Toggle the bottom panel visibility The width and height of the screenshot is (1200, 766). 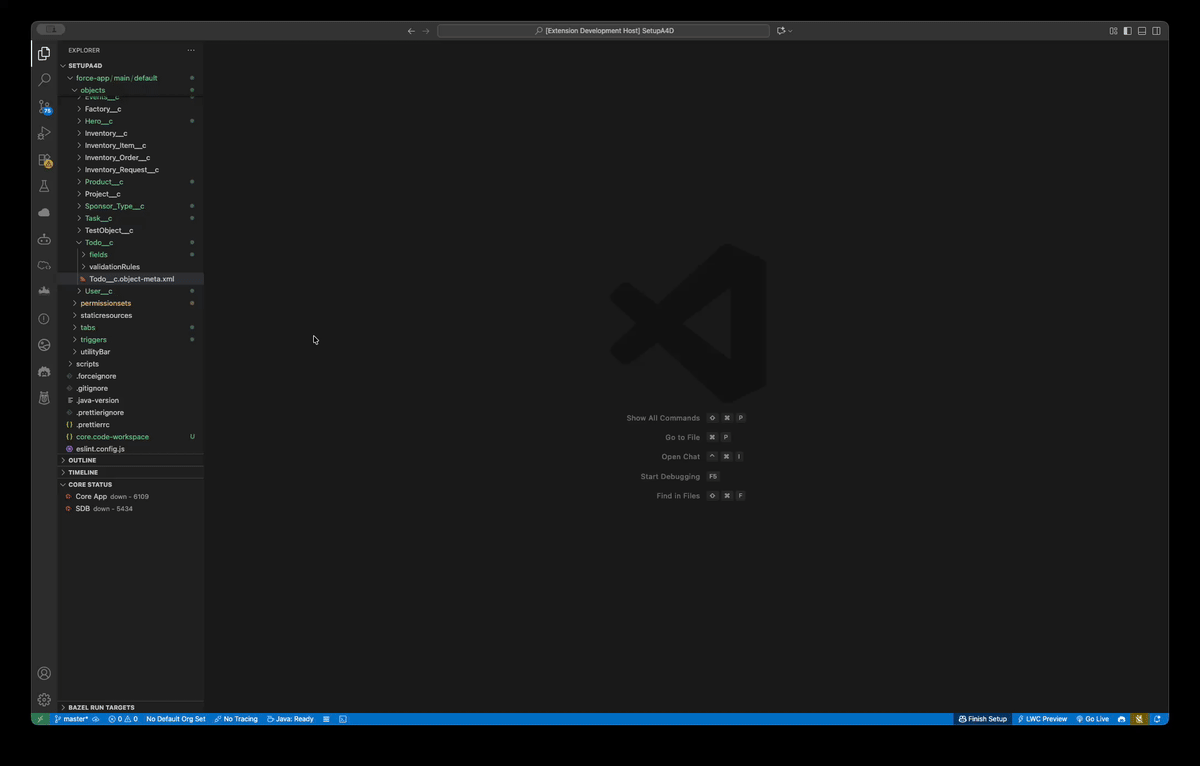[x=1142, y=31]
